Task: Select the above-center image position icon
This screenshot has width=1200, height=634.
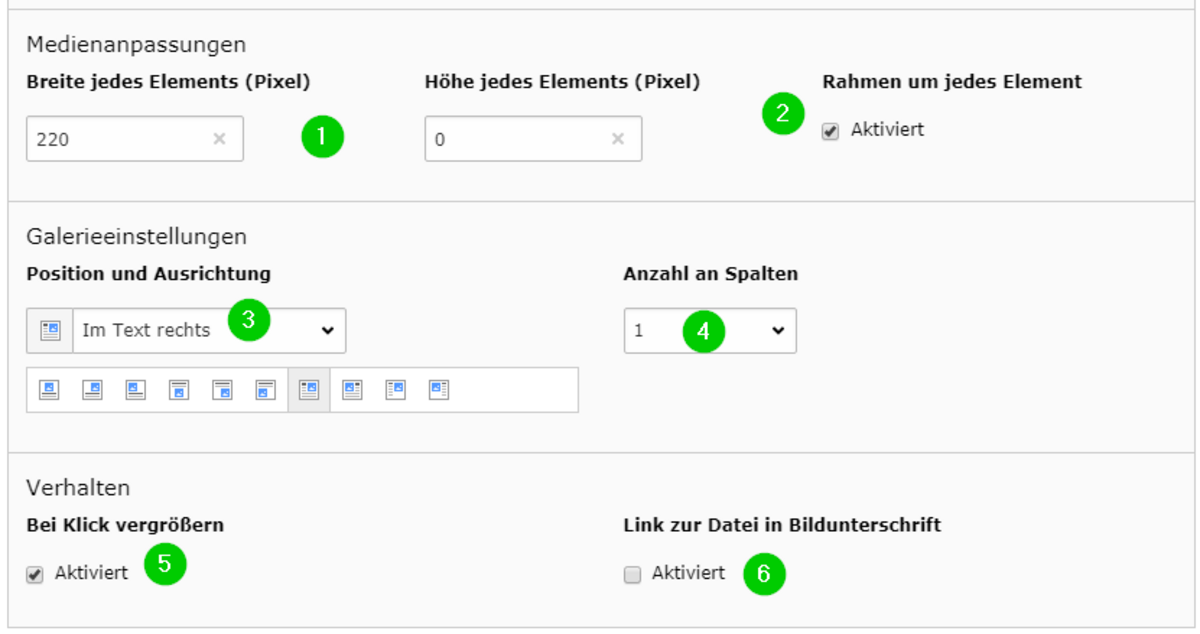Action: [x=49, y=390]
